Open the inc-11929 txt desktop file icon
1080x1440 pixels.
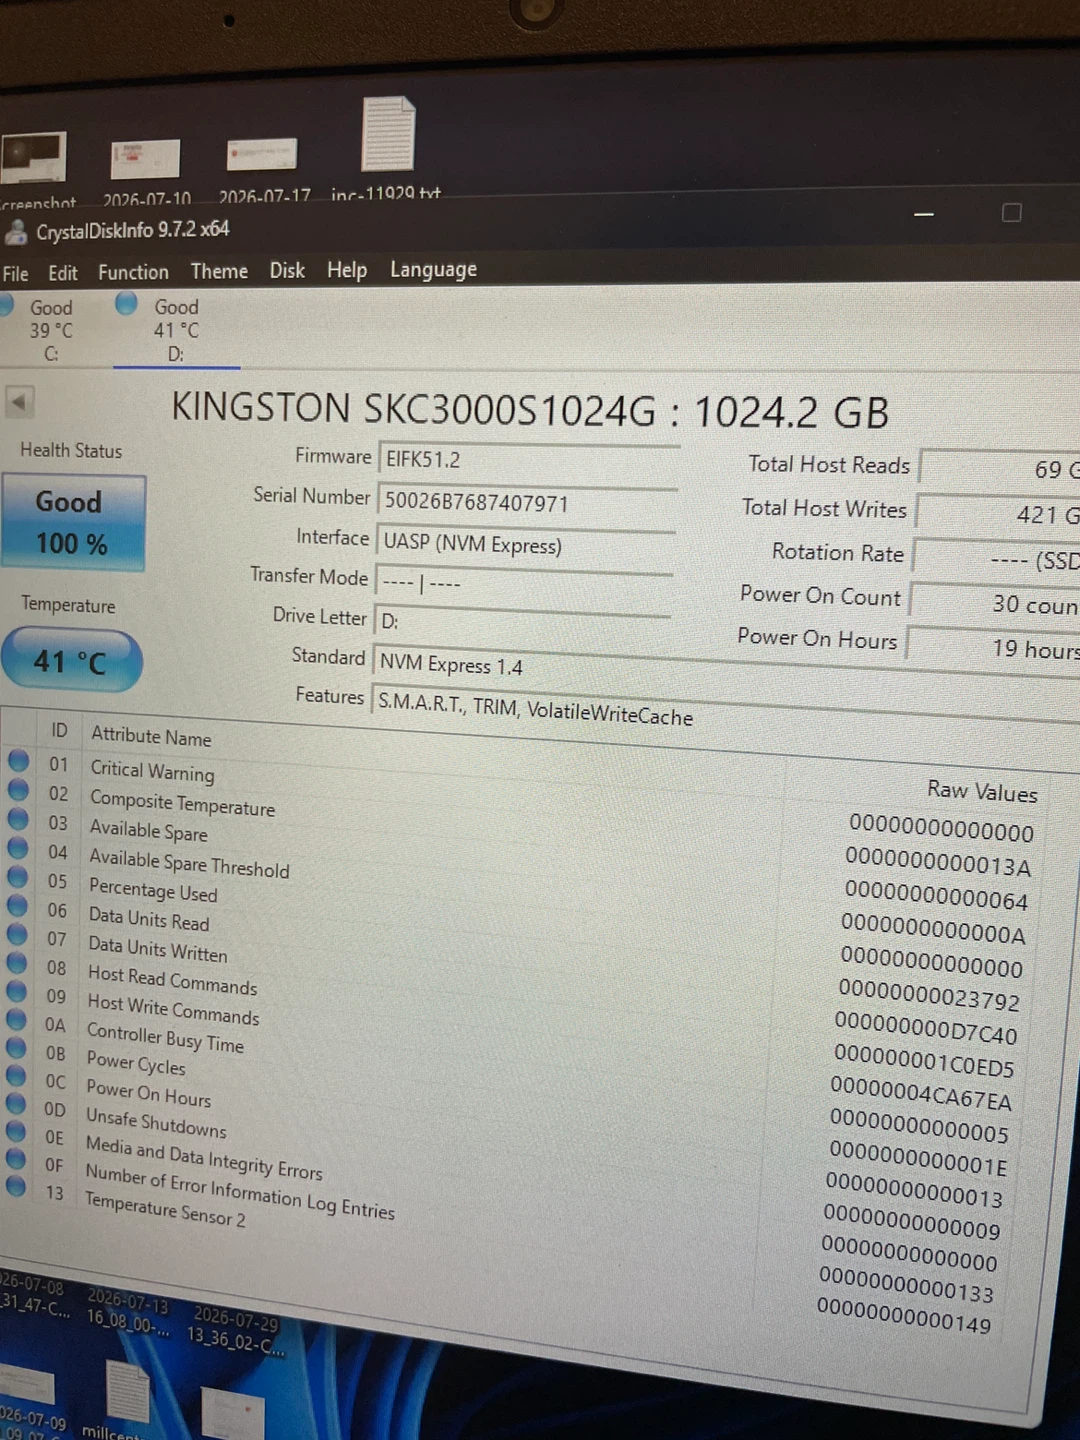coord(387,146)
